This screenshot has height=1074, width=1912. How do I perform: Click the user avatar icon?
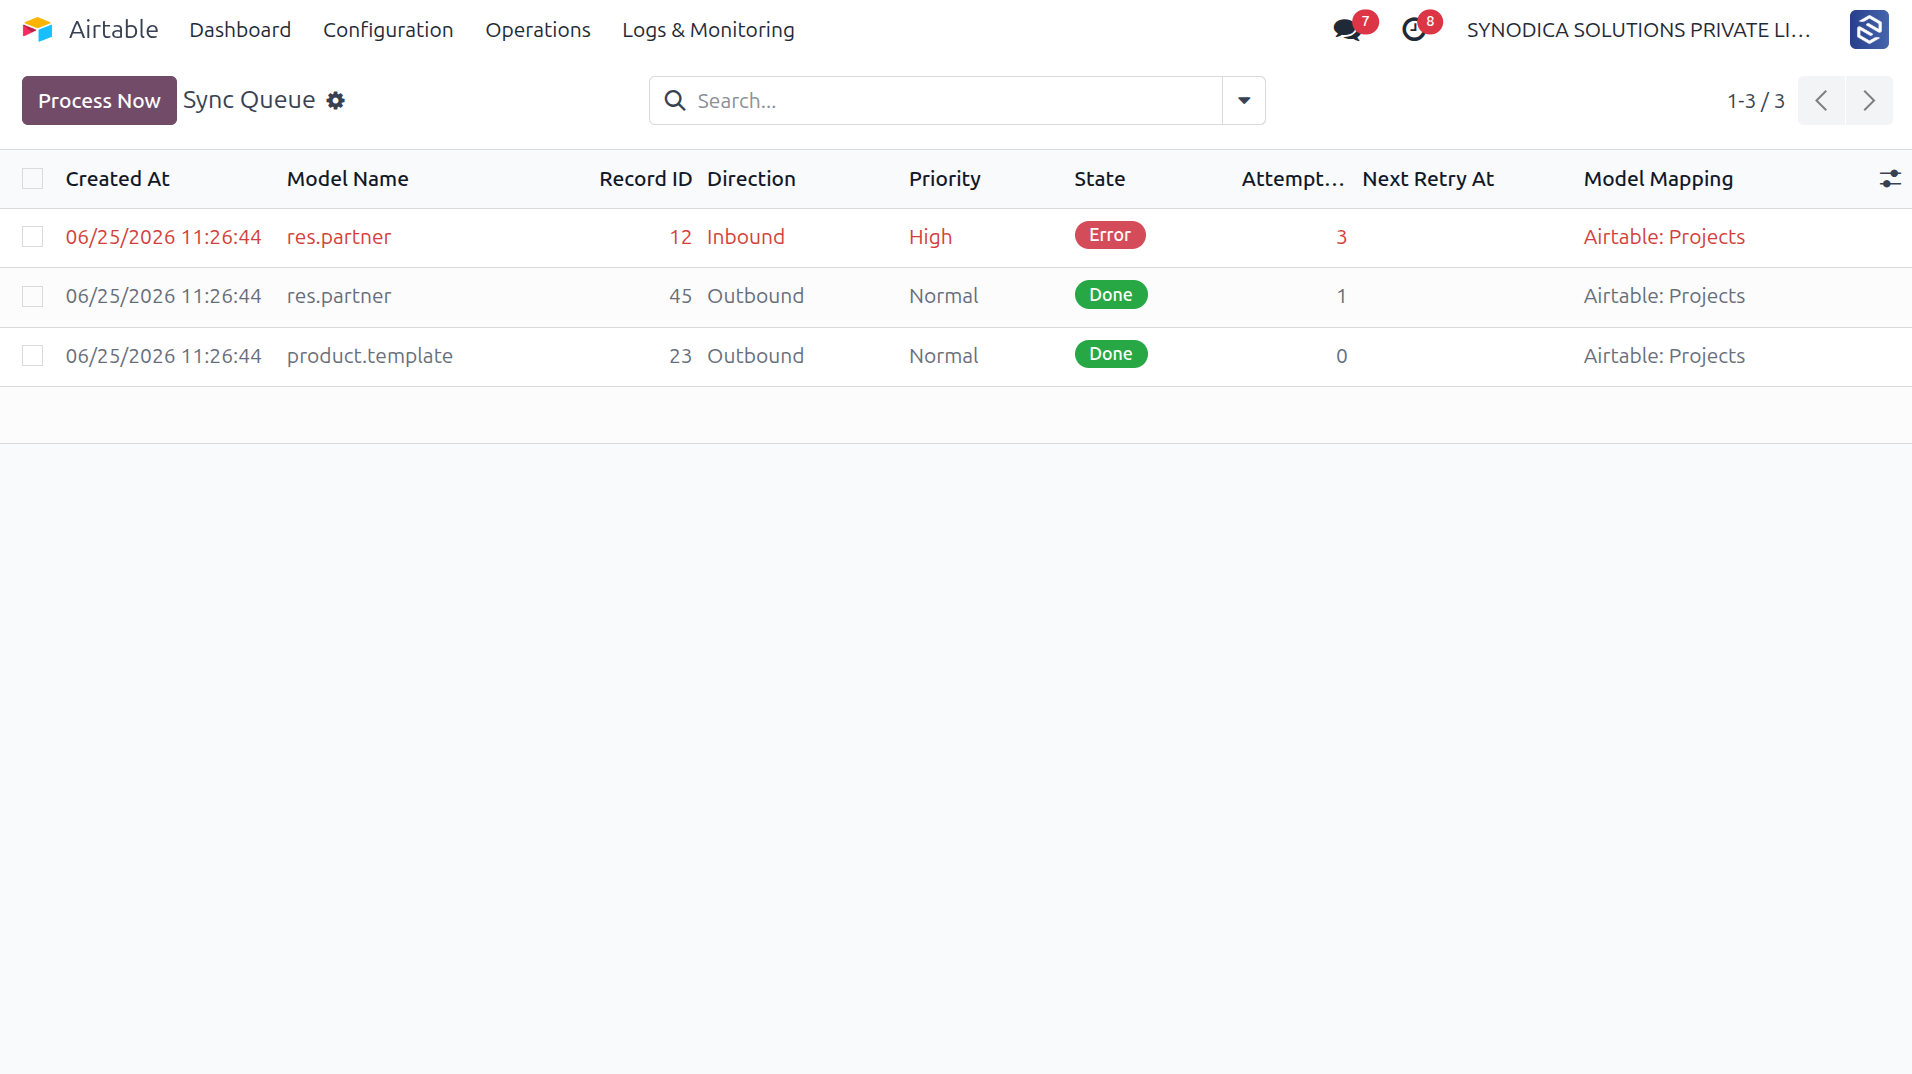coord(1868,30)
